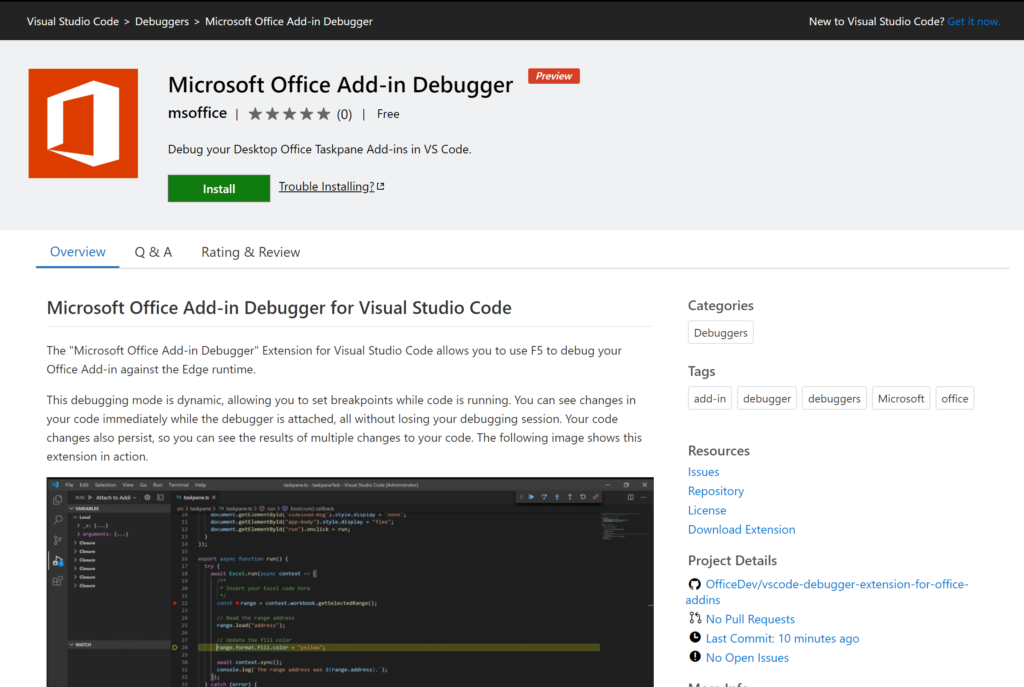
Task: Click the No Pull Requests link
Action: click(750, 619)
